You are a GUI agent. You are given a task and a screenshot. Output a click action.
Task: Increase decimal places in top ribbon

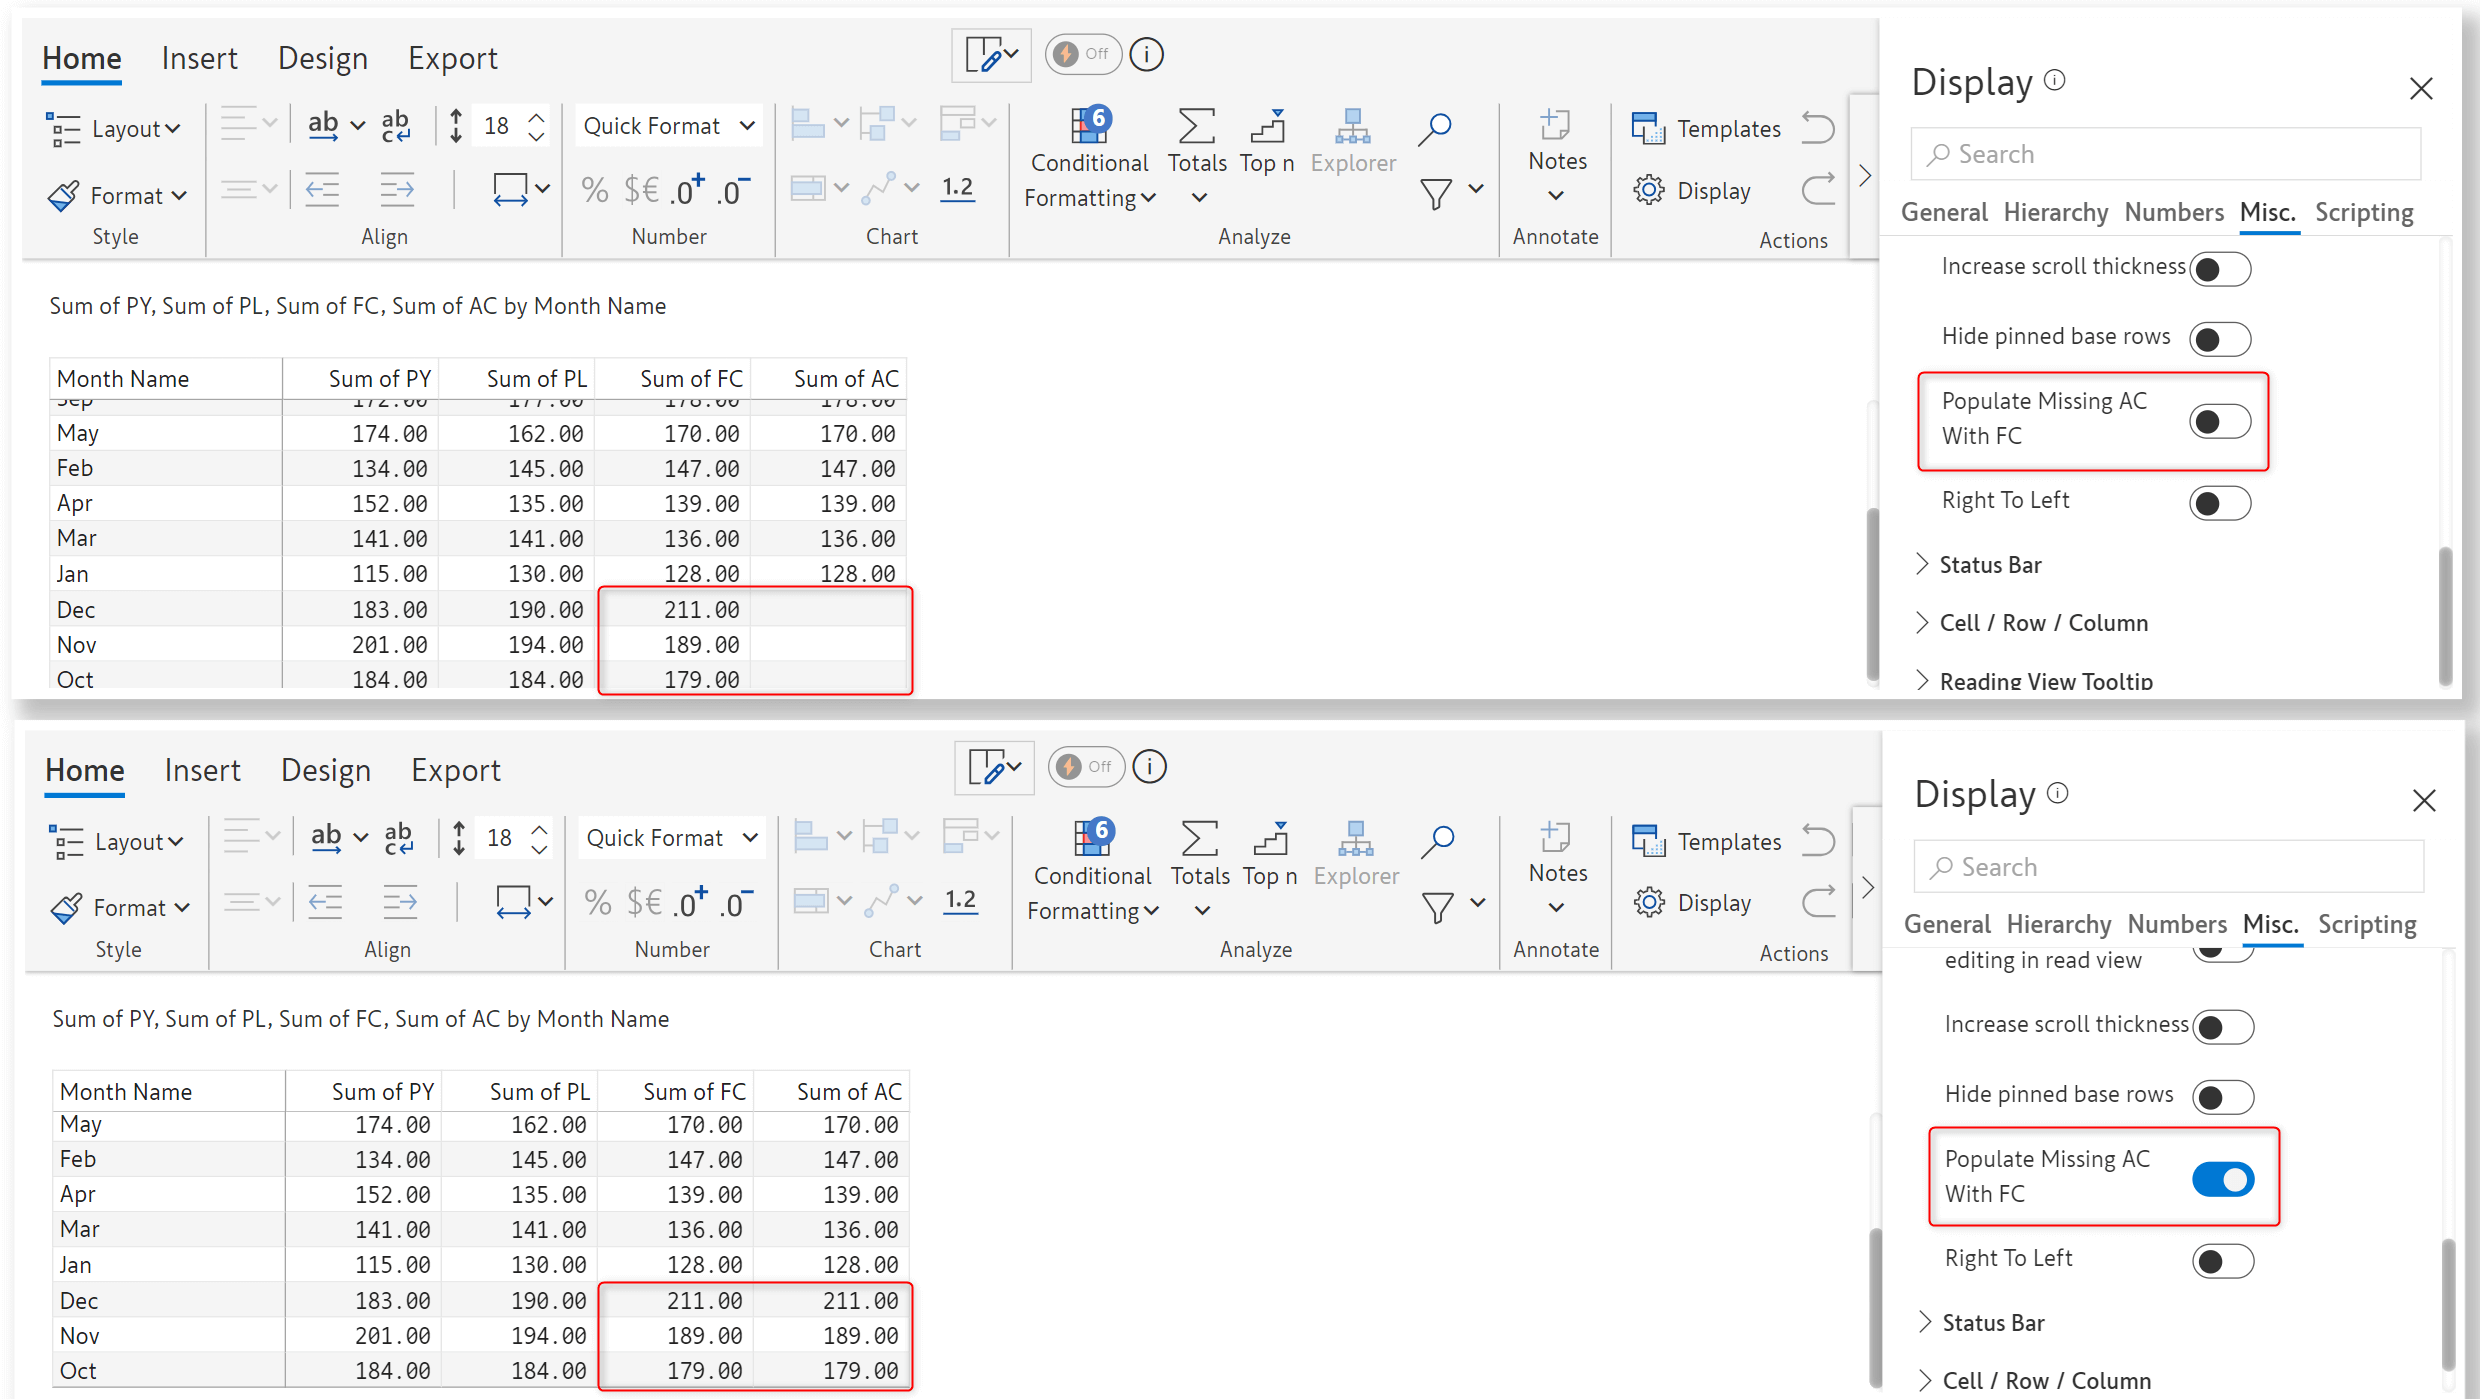688,190
